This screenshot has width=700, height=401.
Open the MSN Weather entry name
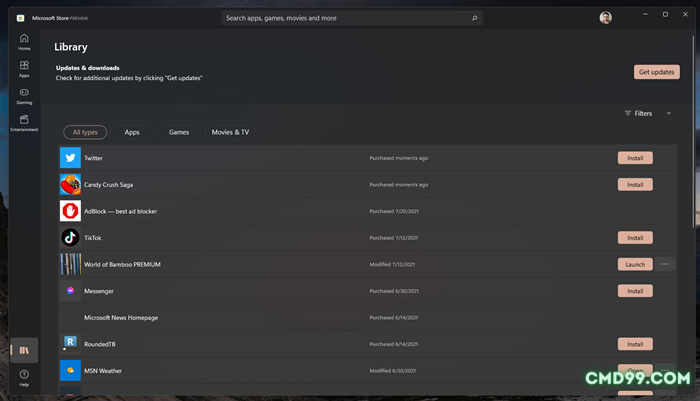click(x=103, y=371)
